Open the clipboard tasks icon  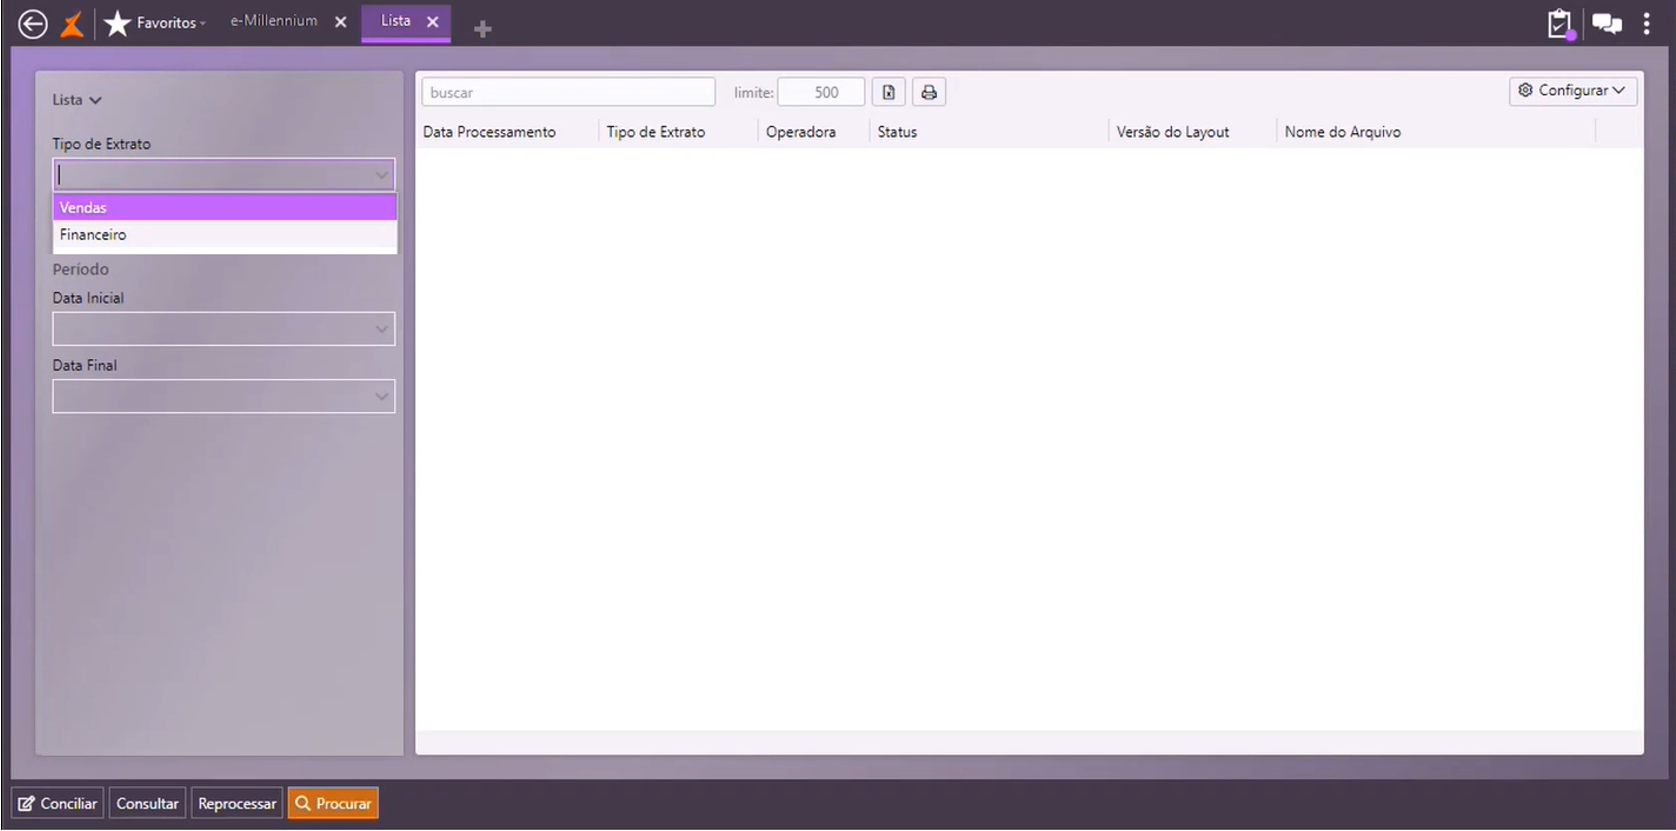(x=1560, y=23)
